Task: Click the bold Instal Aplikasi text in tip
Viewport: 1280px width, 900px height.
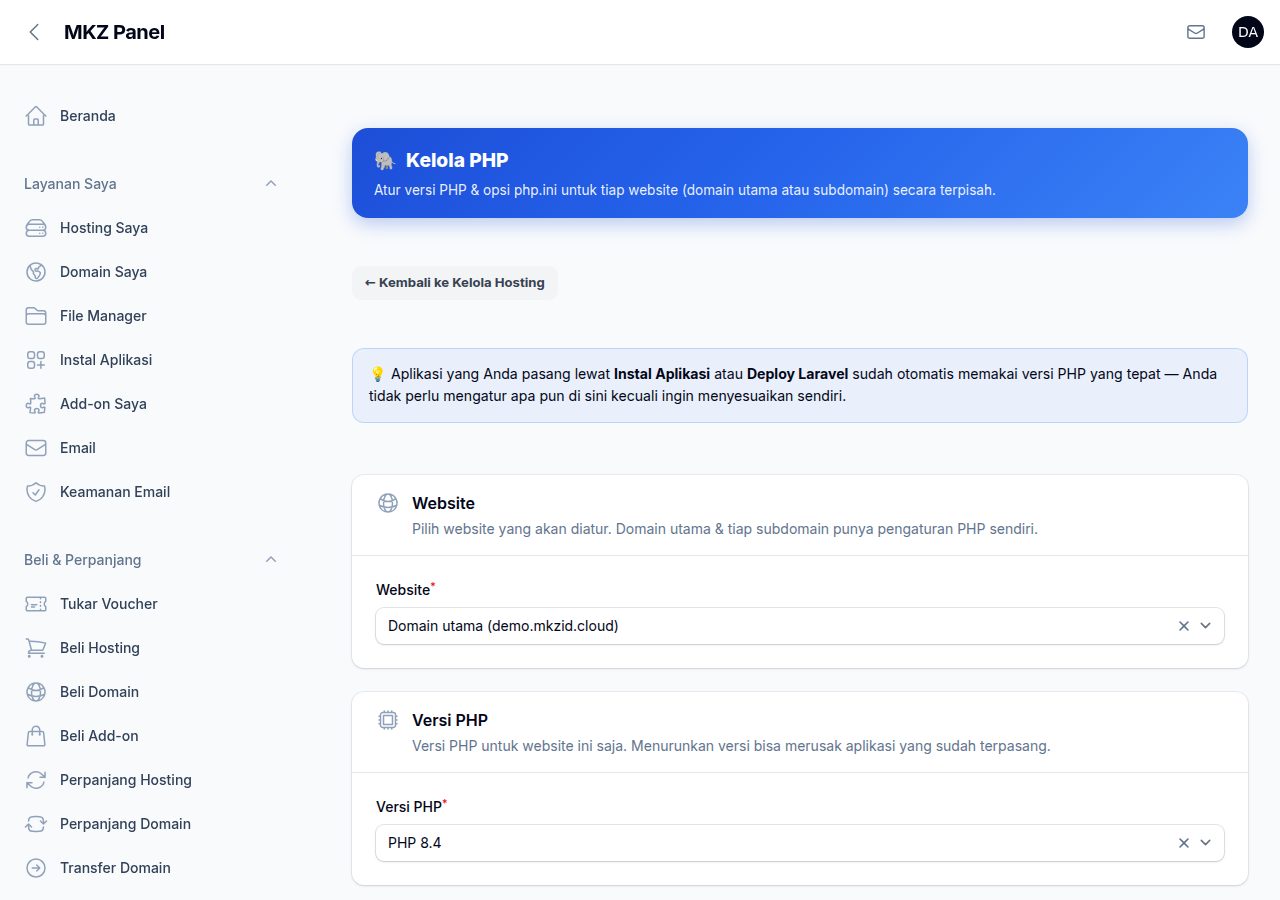Action: pyautogui.click(x=662, y=374)
